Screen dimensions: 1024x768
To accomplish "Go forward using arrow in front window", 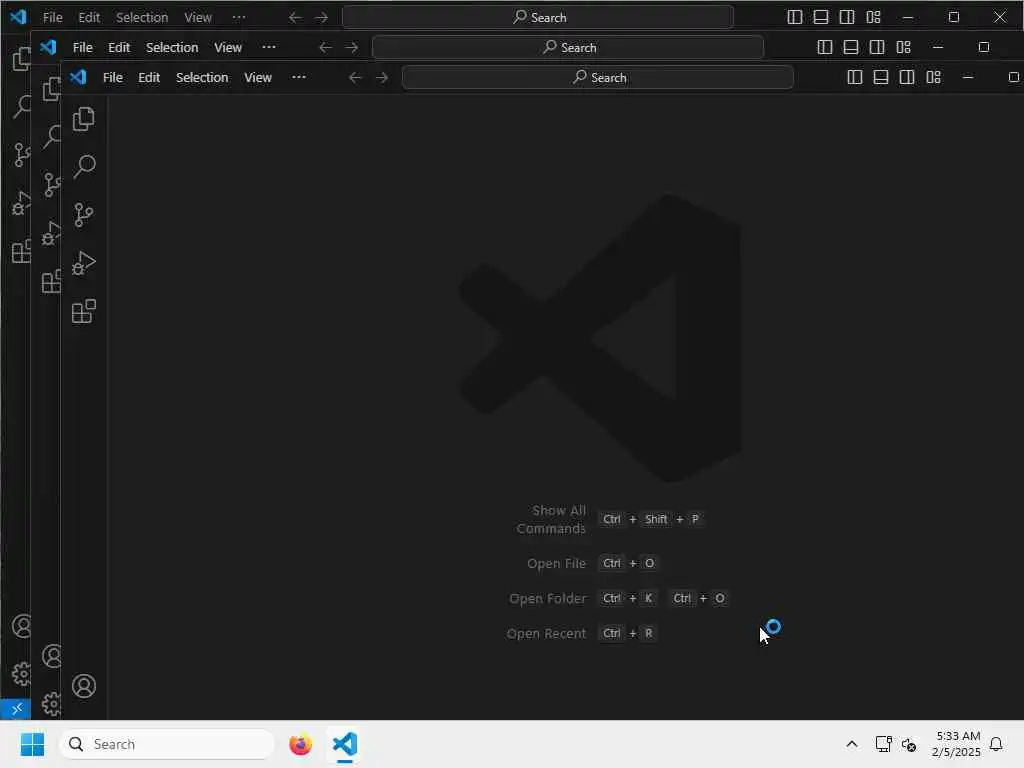I will coord(382,78).
